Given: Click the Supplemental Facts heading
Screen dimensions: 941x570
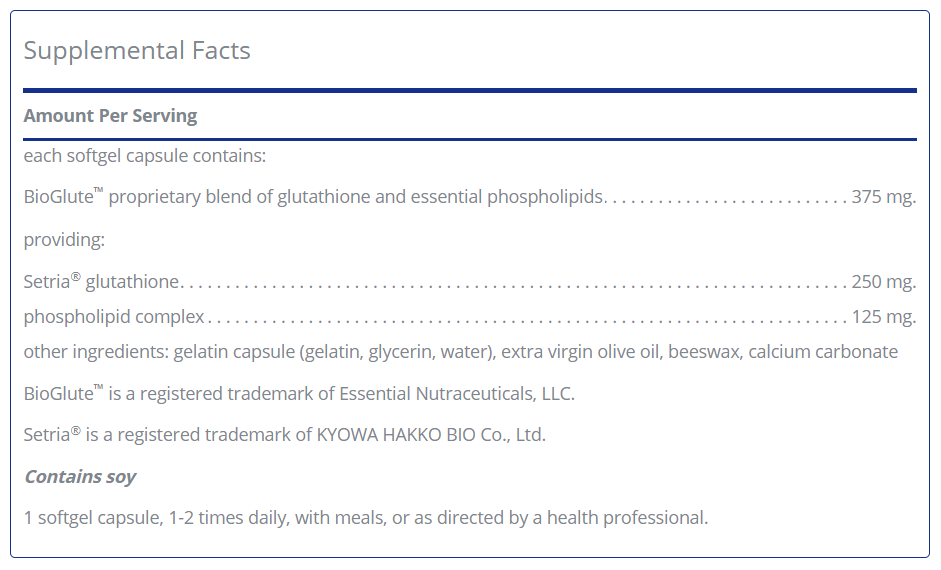Looking at the screenshot, I should 137,50.
